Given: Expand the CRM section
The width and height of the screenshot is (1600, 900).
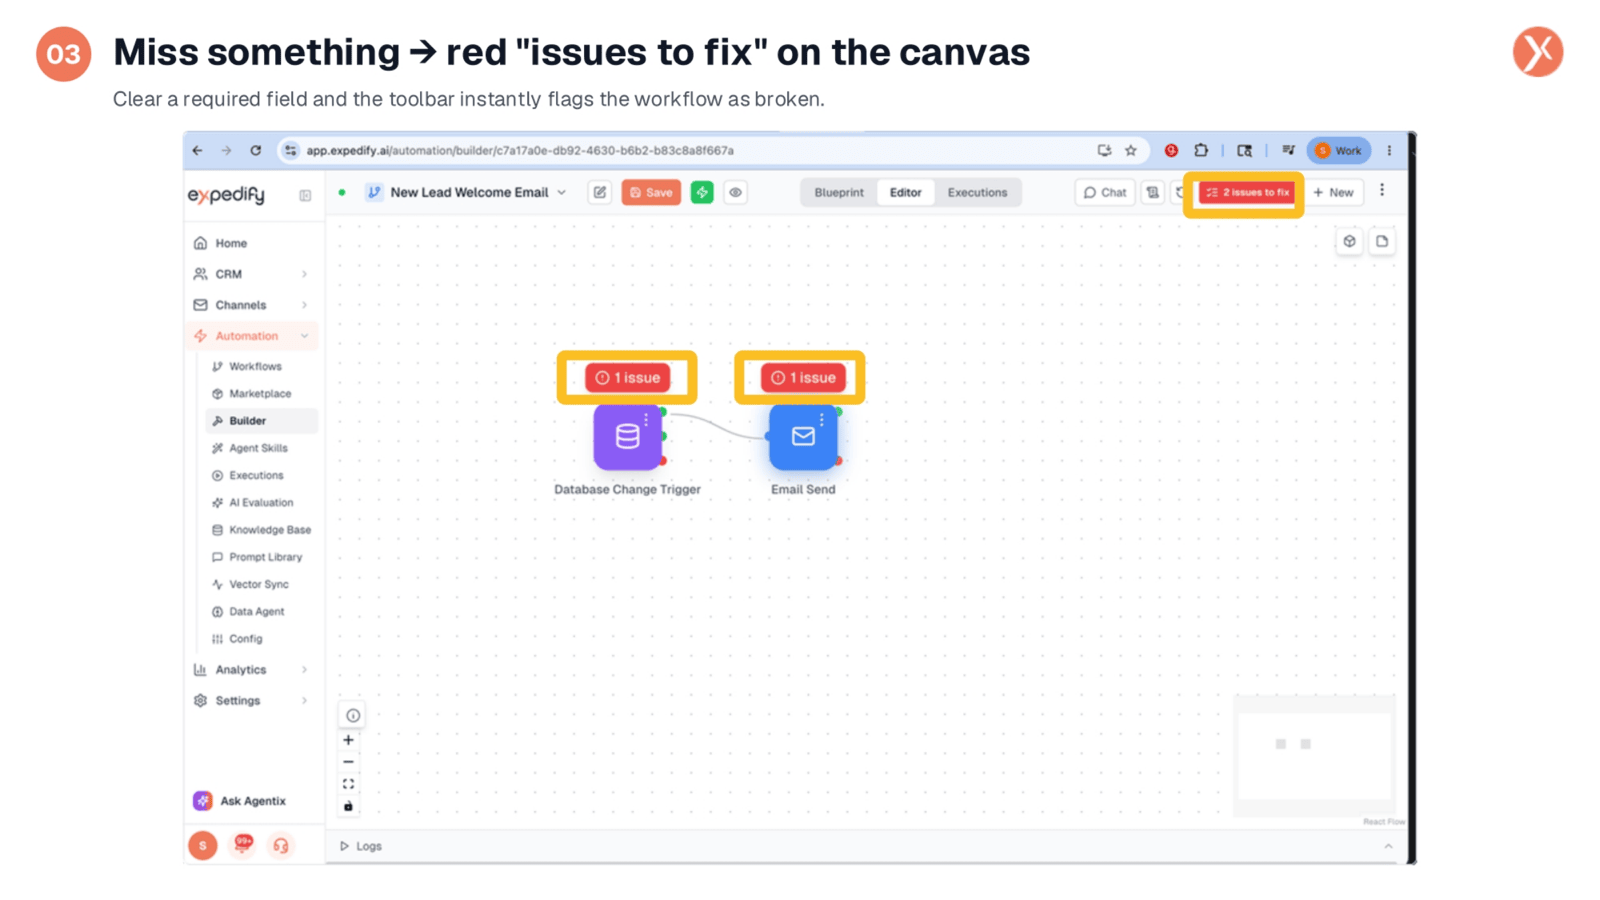Looking at the screenshot, I should pyautogui.click(x=252, y=274).
